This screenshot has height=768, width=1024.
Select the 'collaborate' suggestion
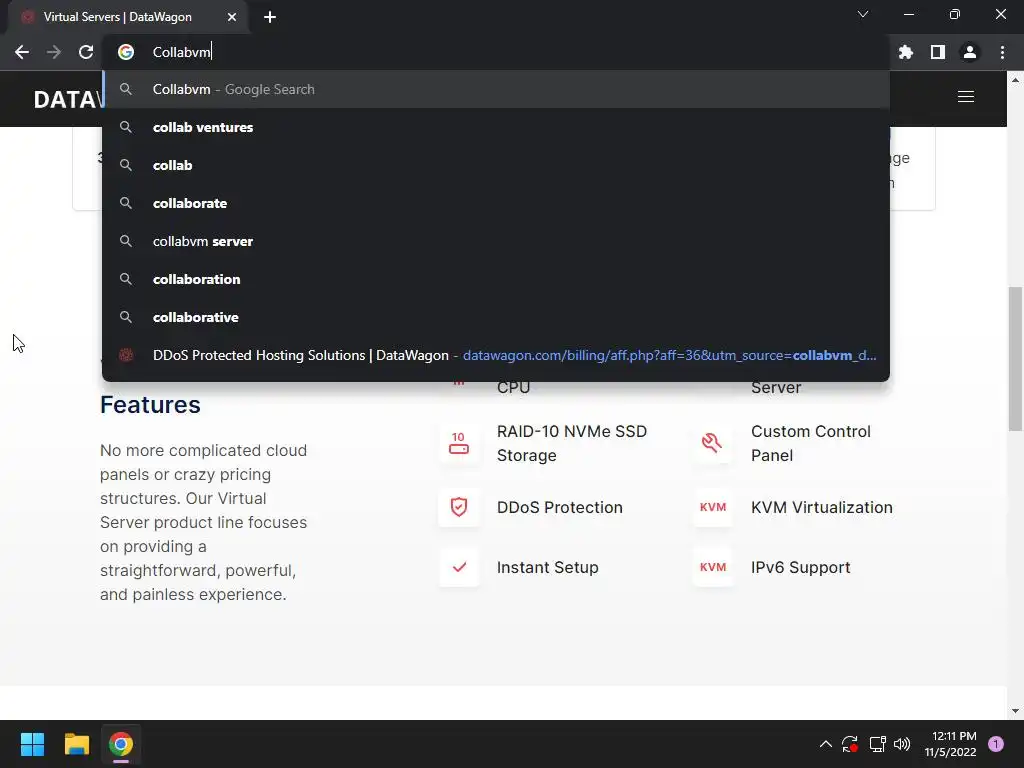point(496,203)
